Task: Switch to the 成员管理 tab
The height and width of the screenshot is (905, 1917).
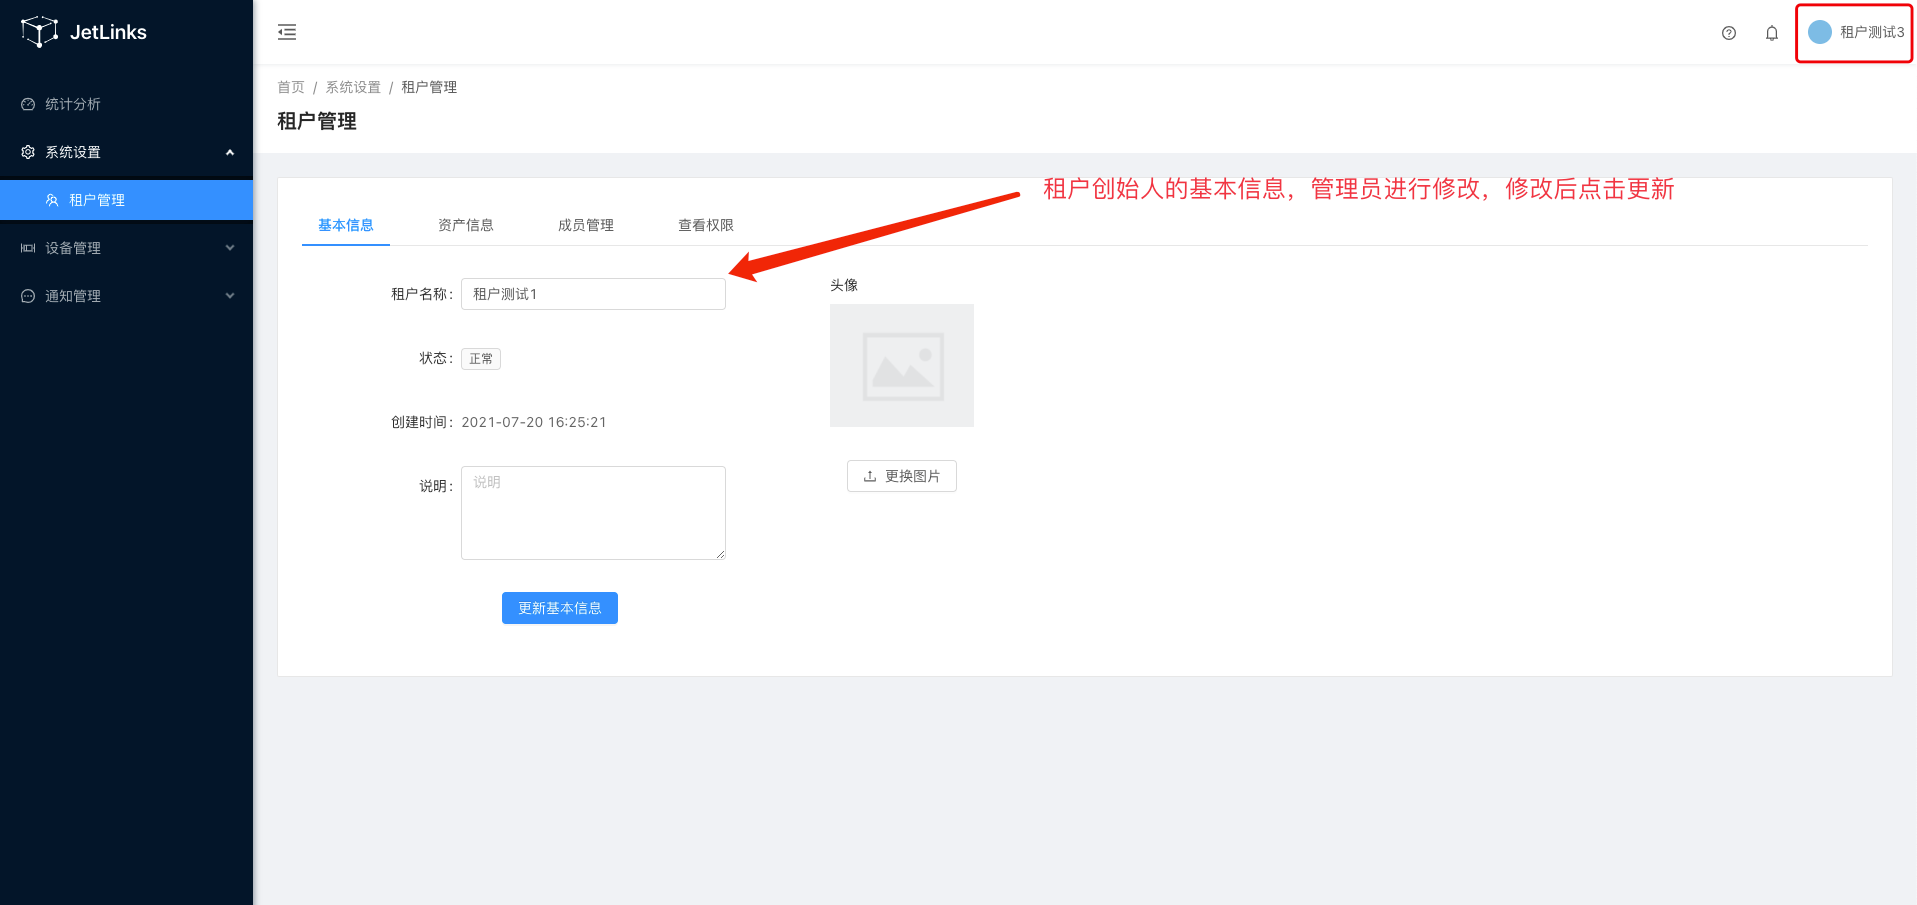Action: point(586,225)
